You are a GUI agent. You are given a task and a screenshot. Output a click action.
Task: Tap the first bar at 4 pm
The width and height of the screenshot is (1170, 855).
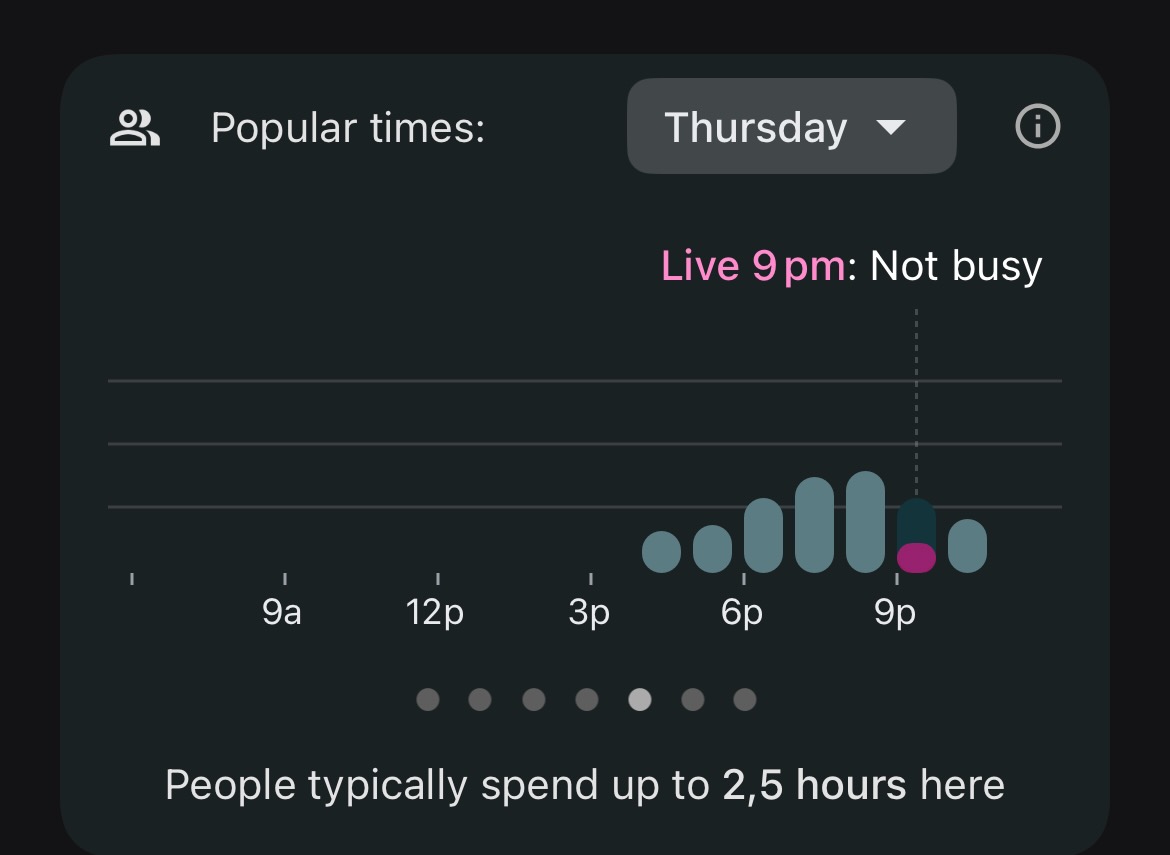661,552
